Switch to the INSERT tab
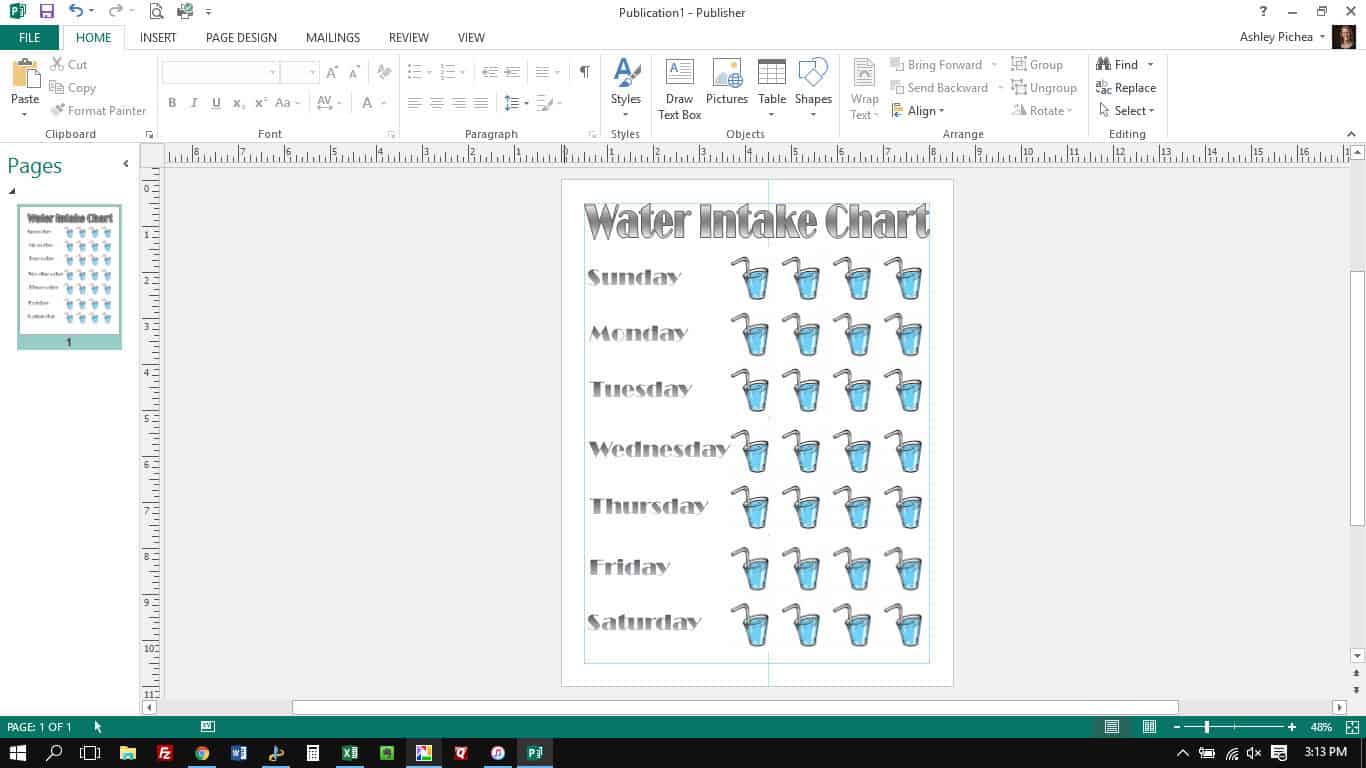The image size is (1366, 768). (x=158, y=37)
